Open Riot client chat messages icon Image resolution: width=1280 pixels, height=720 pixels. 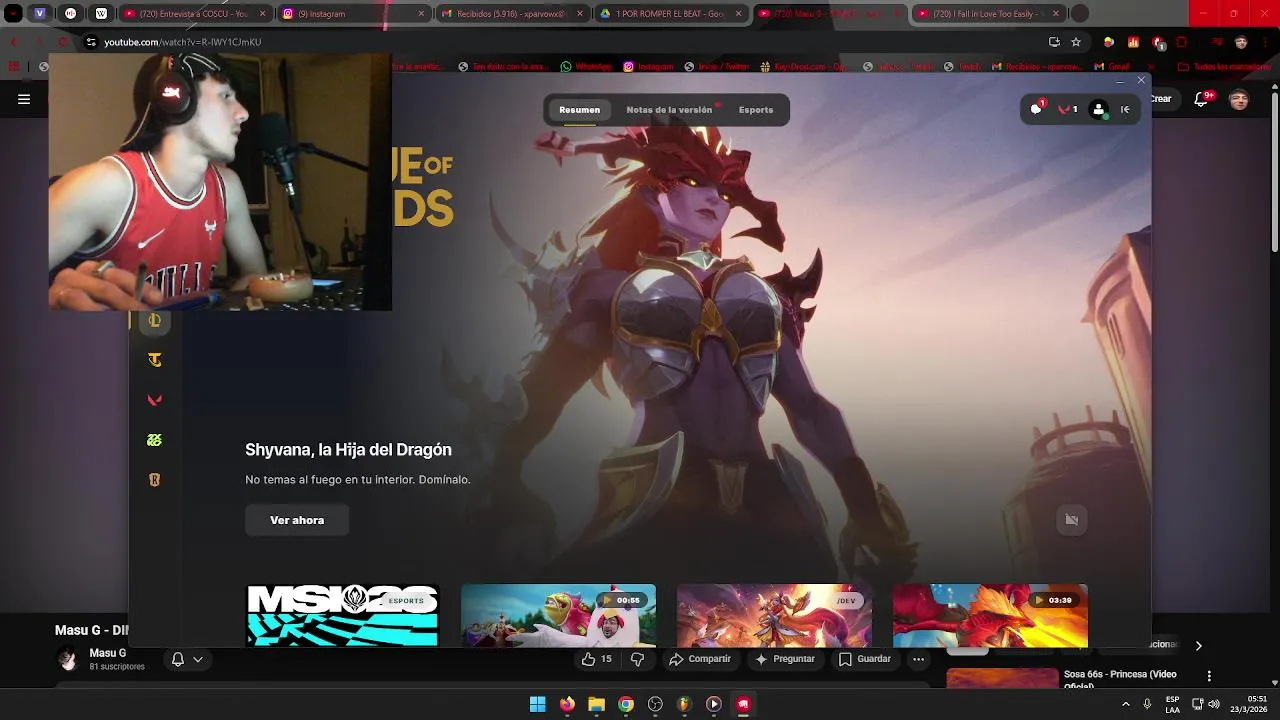point(1036,109)
